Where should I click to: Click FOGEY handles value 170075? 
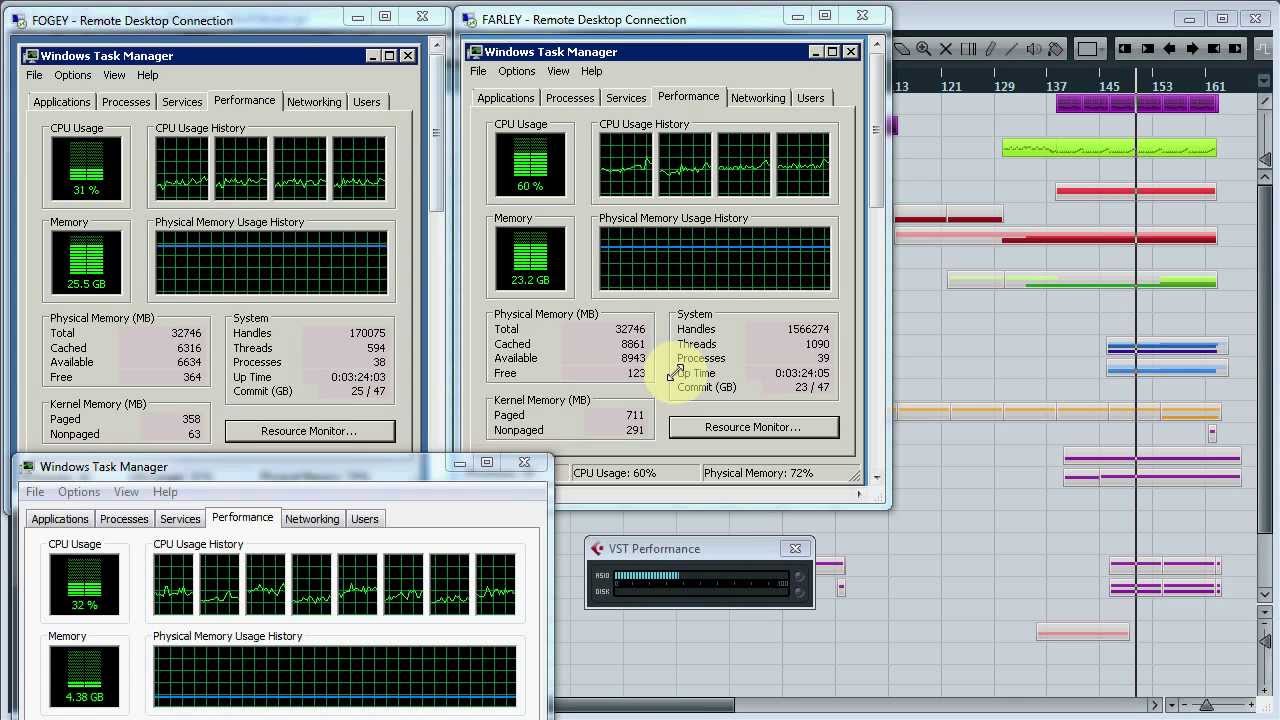(367, 333)
